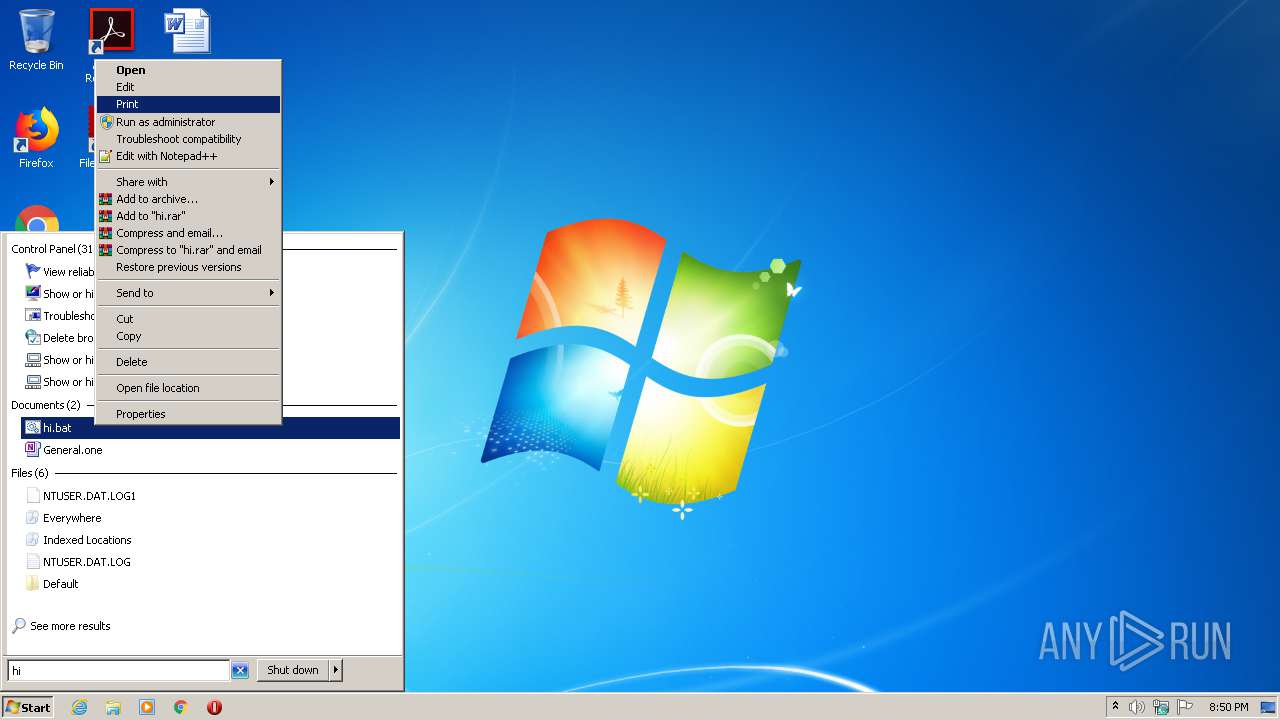Open the Indexed Locations result
The height and width of the screenshot is (720, 1280).
click(x=210, y=540)
